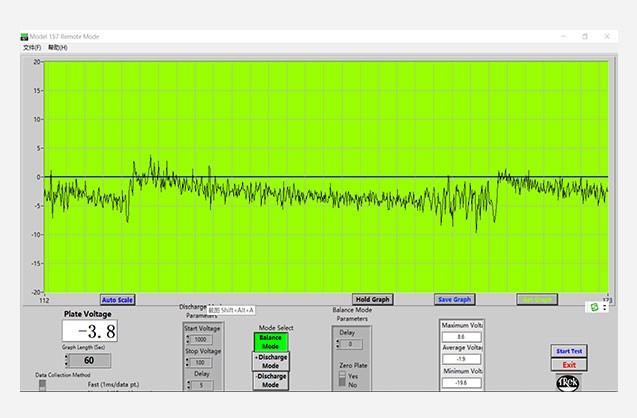Click the Stop Voltage stepper arrows
Viewport: 637px width, 418px height.
pyautogui.click(x=188, y=362)
